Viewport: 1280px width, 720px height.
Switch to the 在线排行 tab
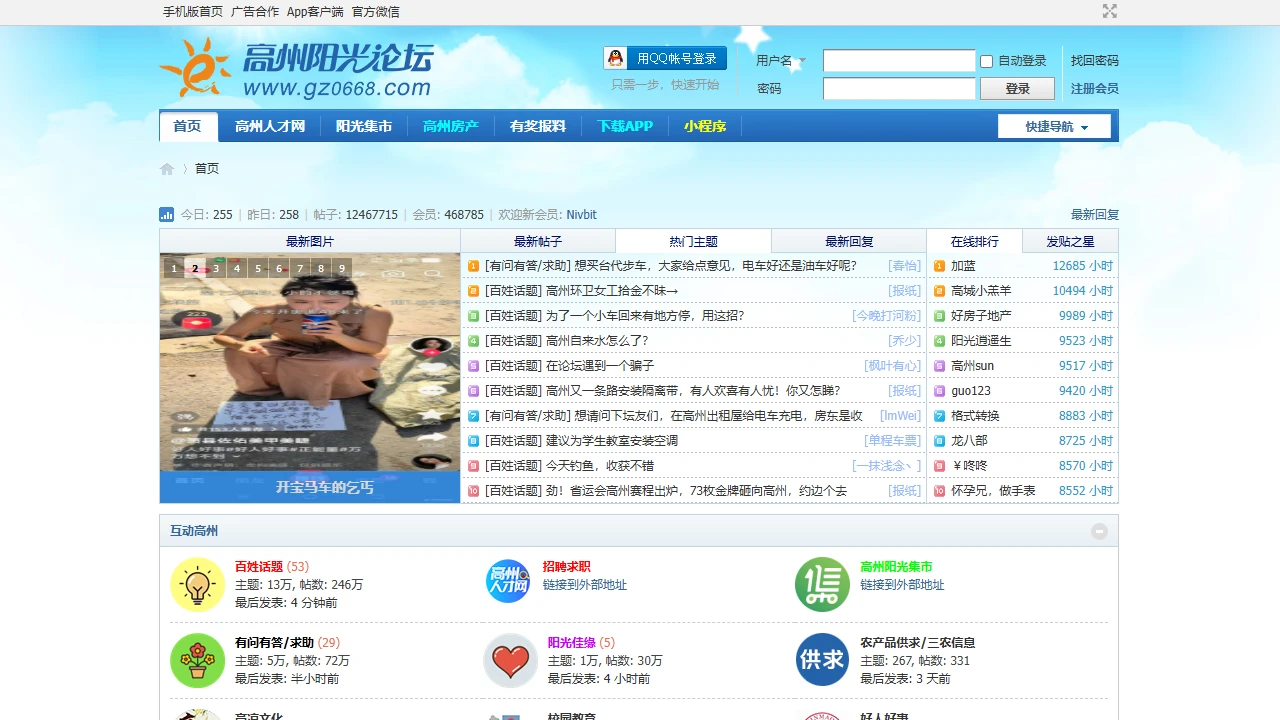(x=975, y=241)
